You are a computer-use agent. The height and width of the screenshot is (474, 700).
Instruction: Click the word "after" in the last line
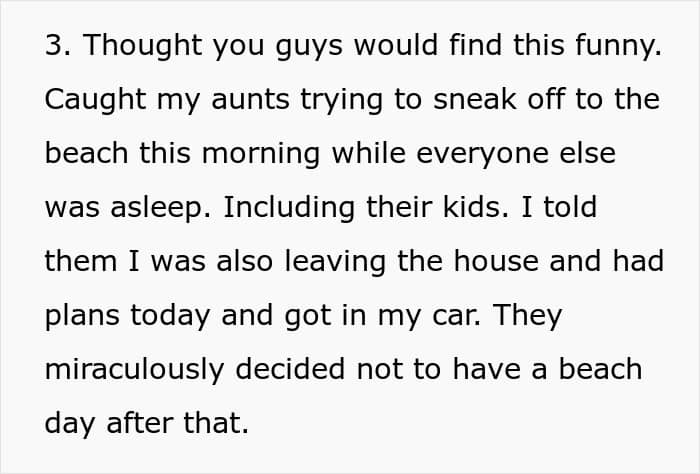[x=139, y=423]
